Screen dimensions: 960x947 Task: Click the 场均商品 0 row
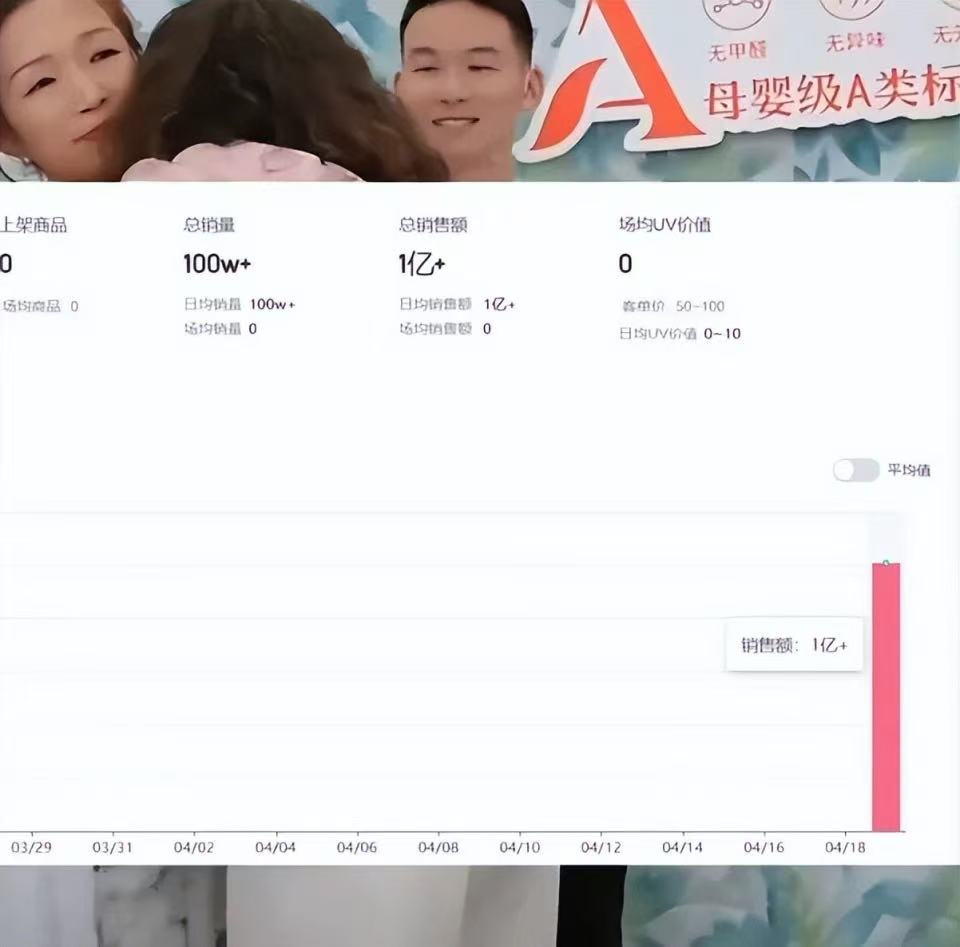(40, 306)
